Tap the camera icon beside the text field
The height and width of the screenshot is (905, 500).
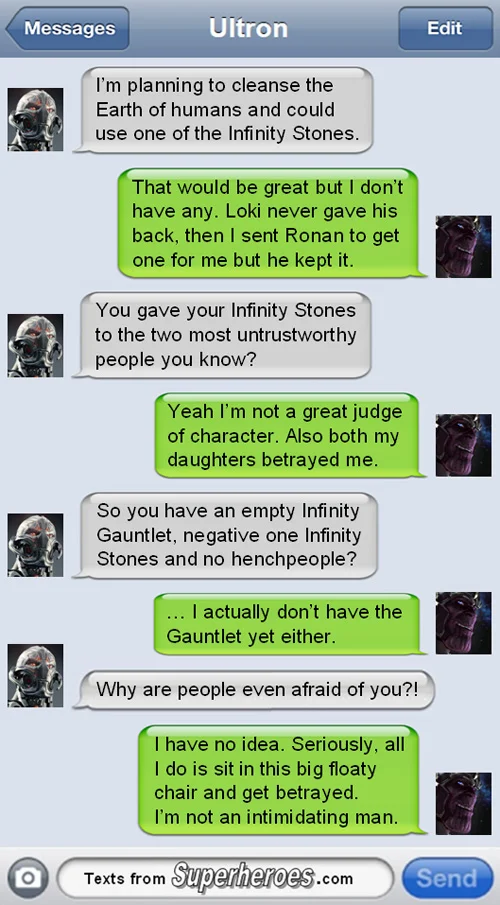click(x=28, y=878)
